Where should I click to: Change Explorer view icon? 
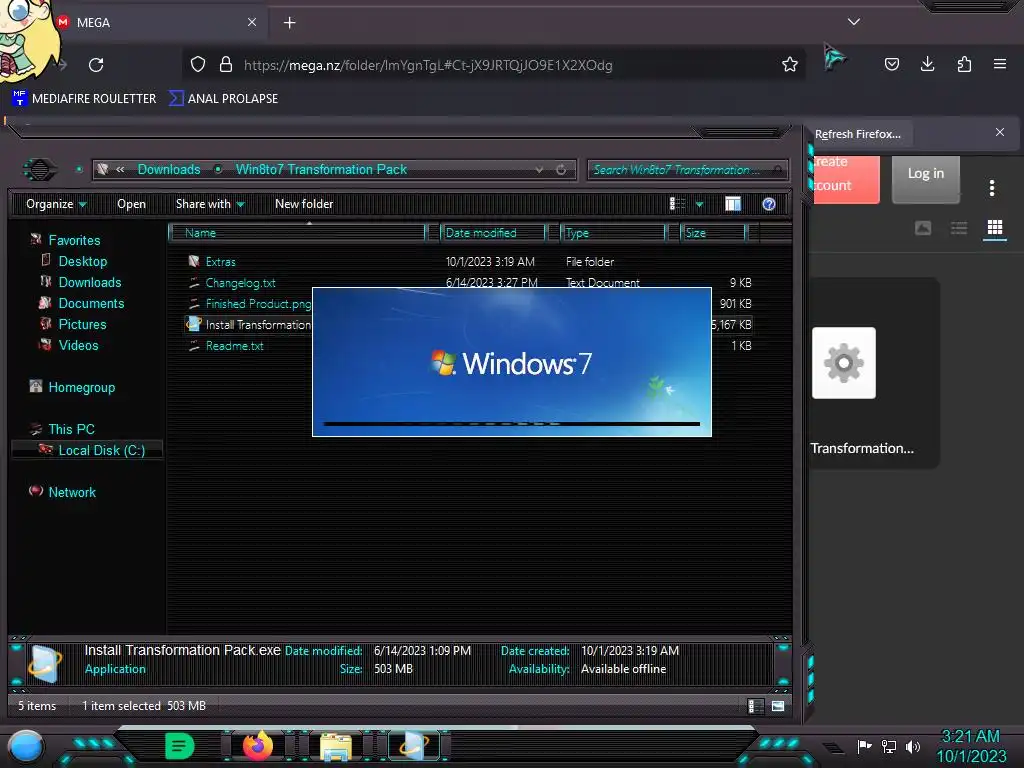pos(677,204)
